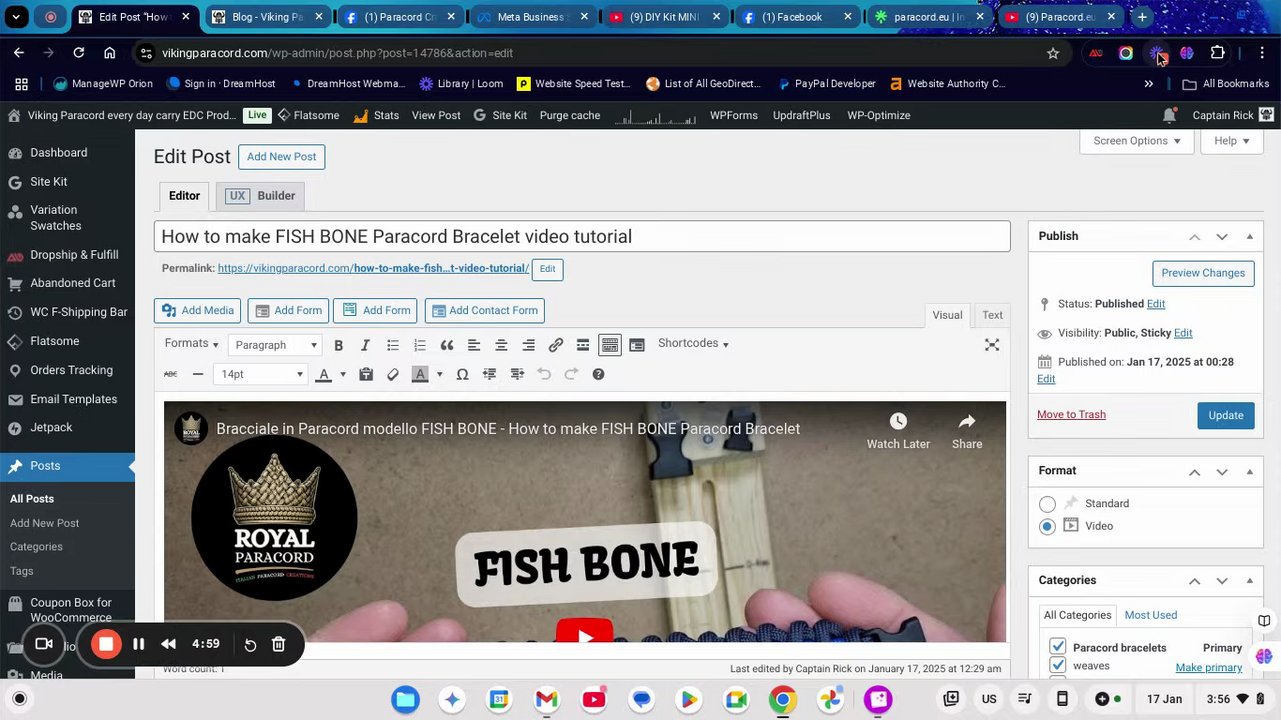Toggle the editor toolbar kitchen sink

tap(609, 345)
